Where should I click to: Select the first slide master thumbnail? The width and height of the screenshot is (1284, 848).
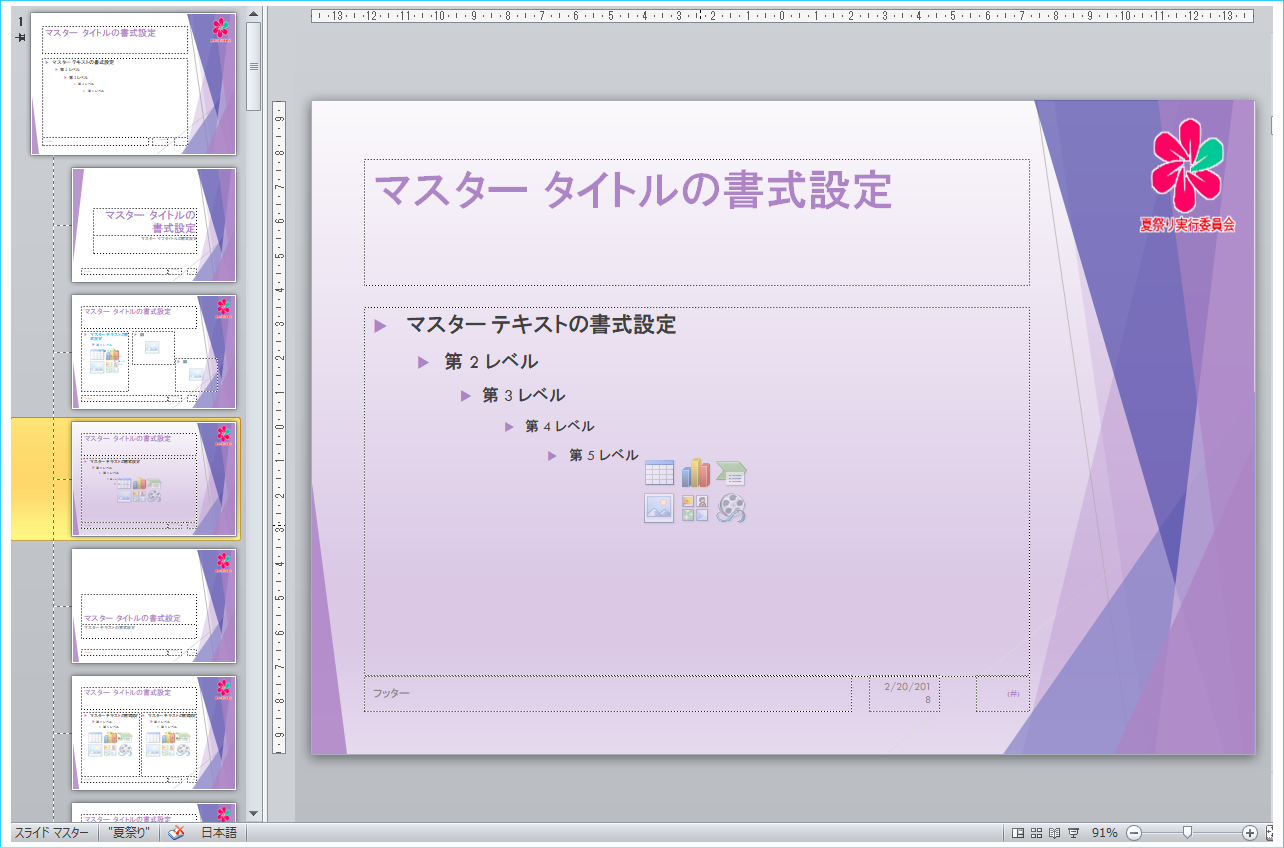[133, 84]
